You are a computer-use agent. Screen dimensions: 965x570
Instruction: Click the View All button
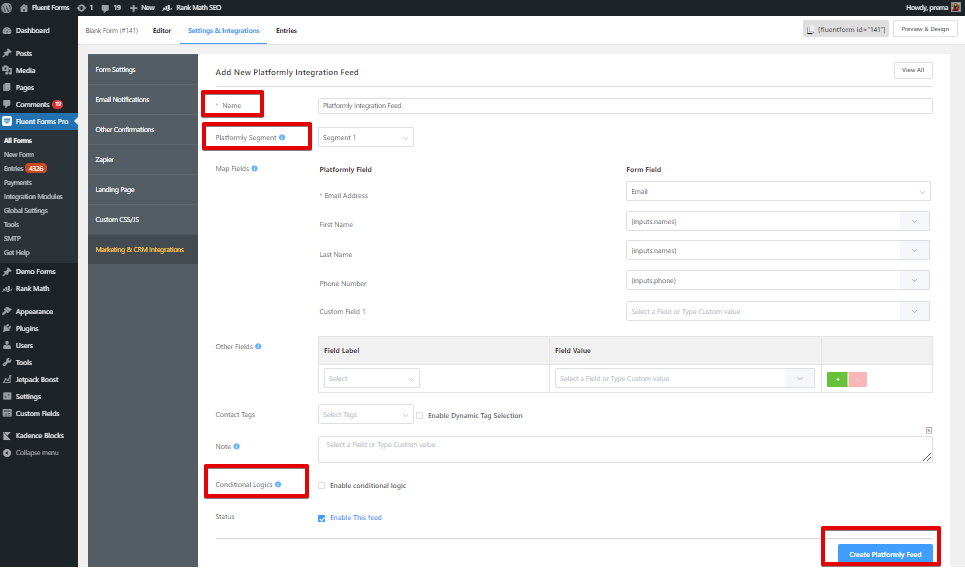913,70
